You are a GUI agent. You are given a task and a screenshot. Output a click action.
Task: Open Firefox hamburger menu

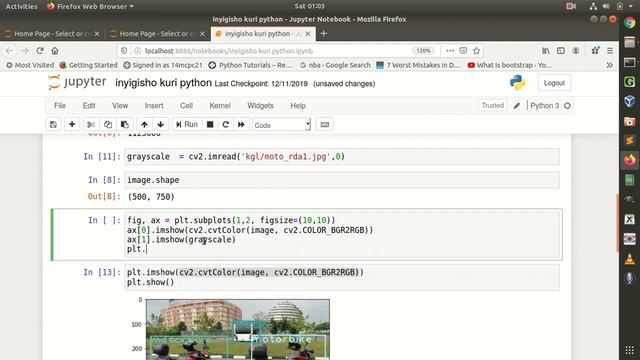(x=610, y=51)
